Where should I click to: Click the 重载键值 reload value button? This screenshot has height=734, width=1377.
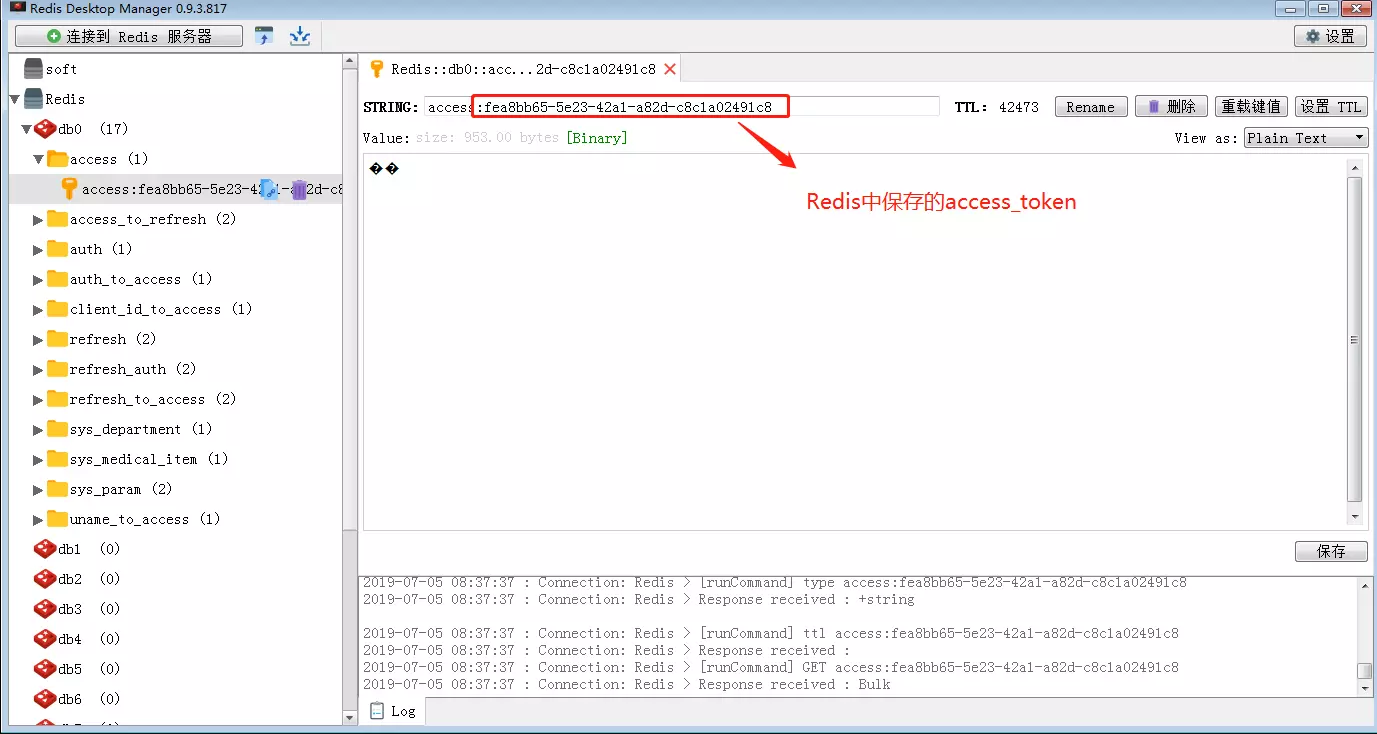(x=1251, y=107)
